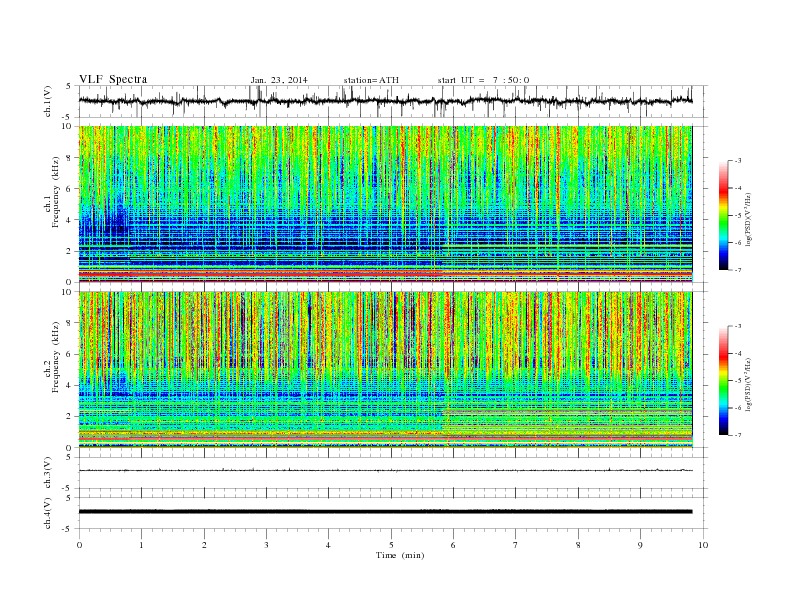Click the log(PSD) label beside ch.2 color bar
792x612 pixels.
(749, 385)
